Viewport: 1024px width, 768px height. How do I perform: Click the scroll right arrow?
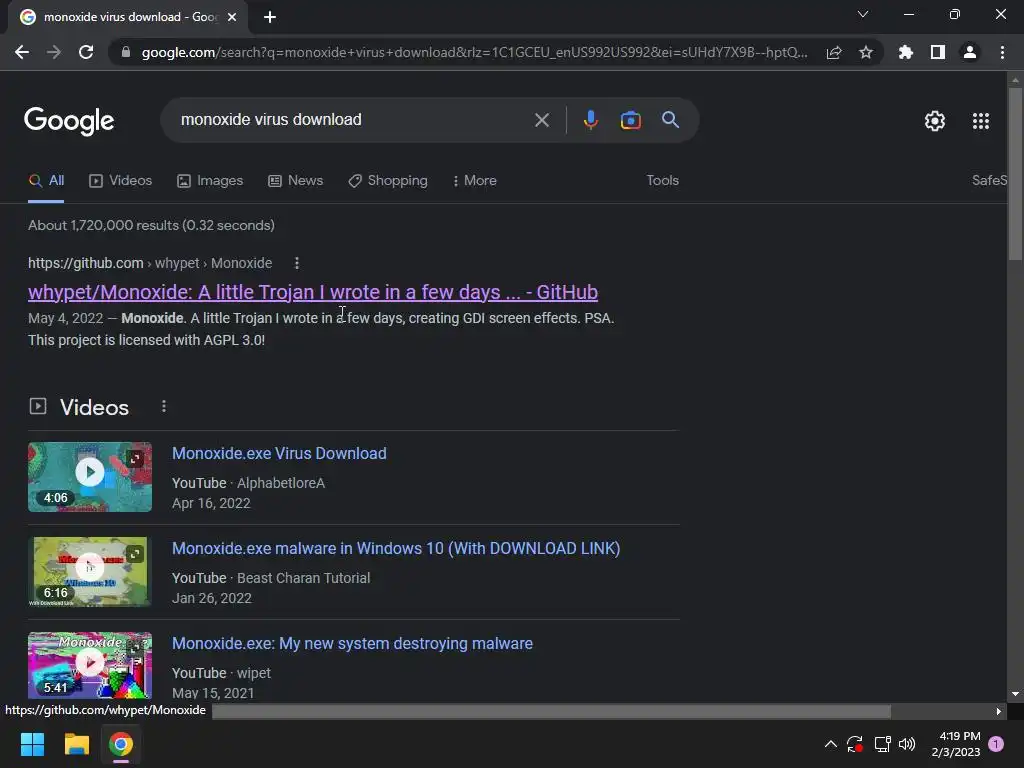999,711
